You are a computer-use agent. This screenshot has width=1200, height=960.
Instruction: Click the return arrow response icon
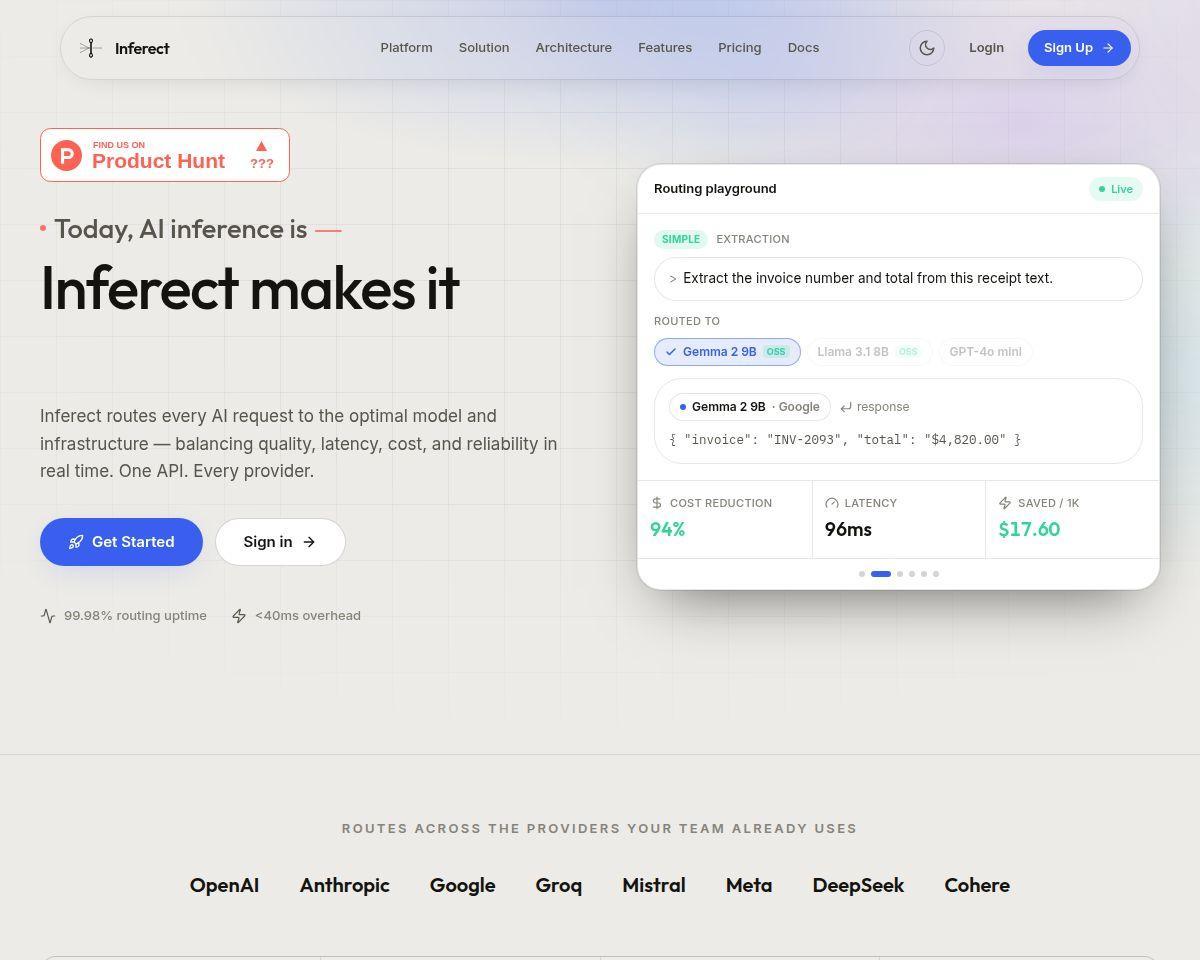pos(846,407)
